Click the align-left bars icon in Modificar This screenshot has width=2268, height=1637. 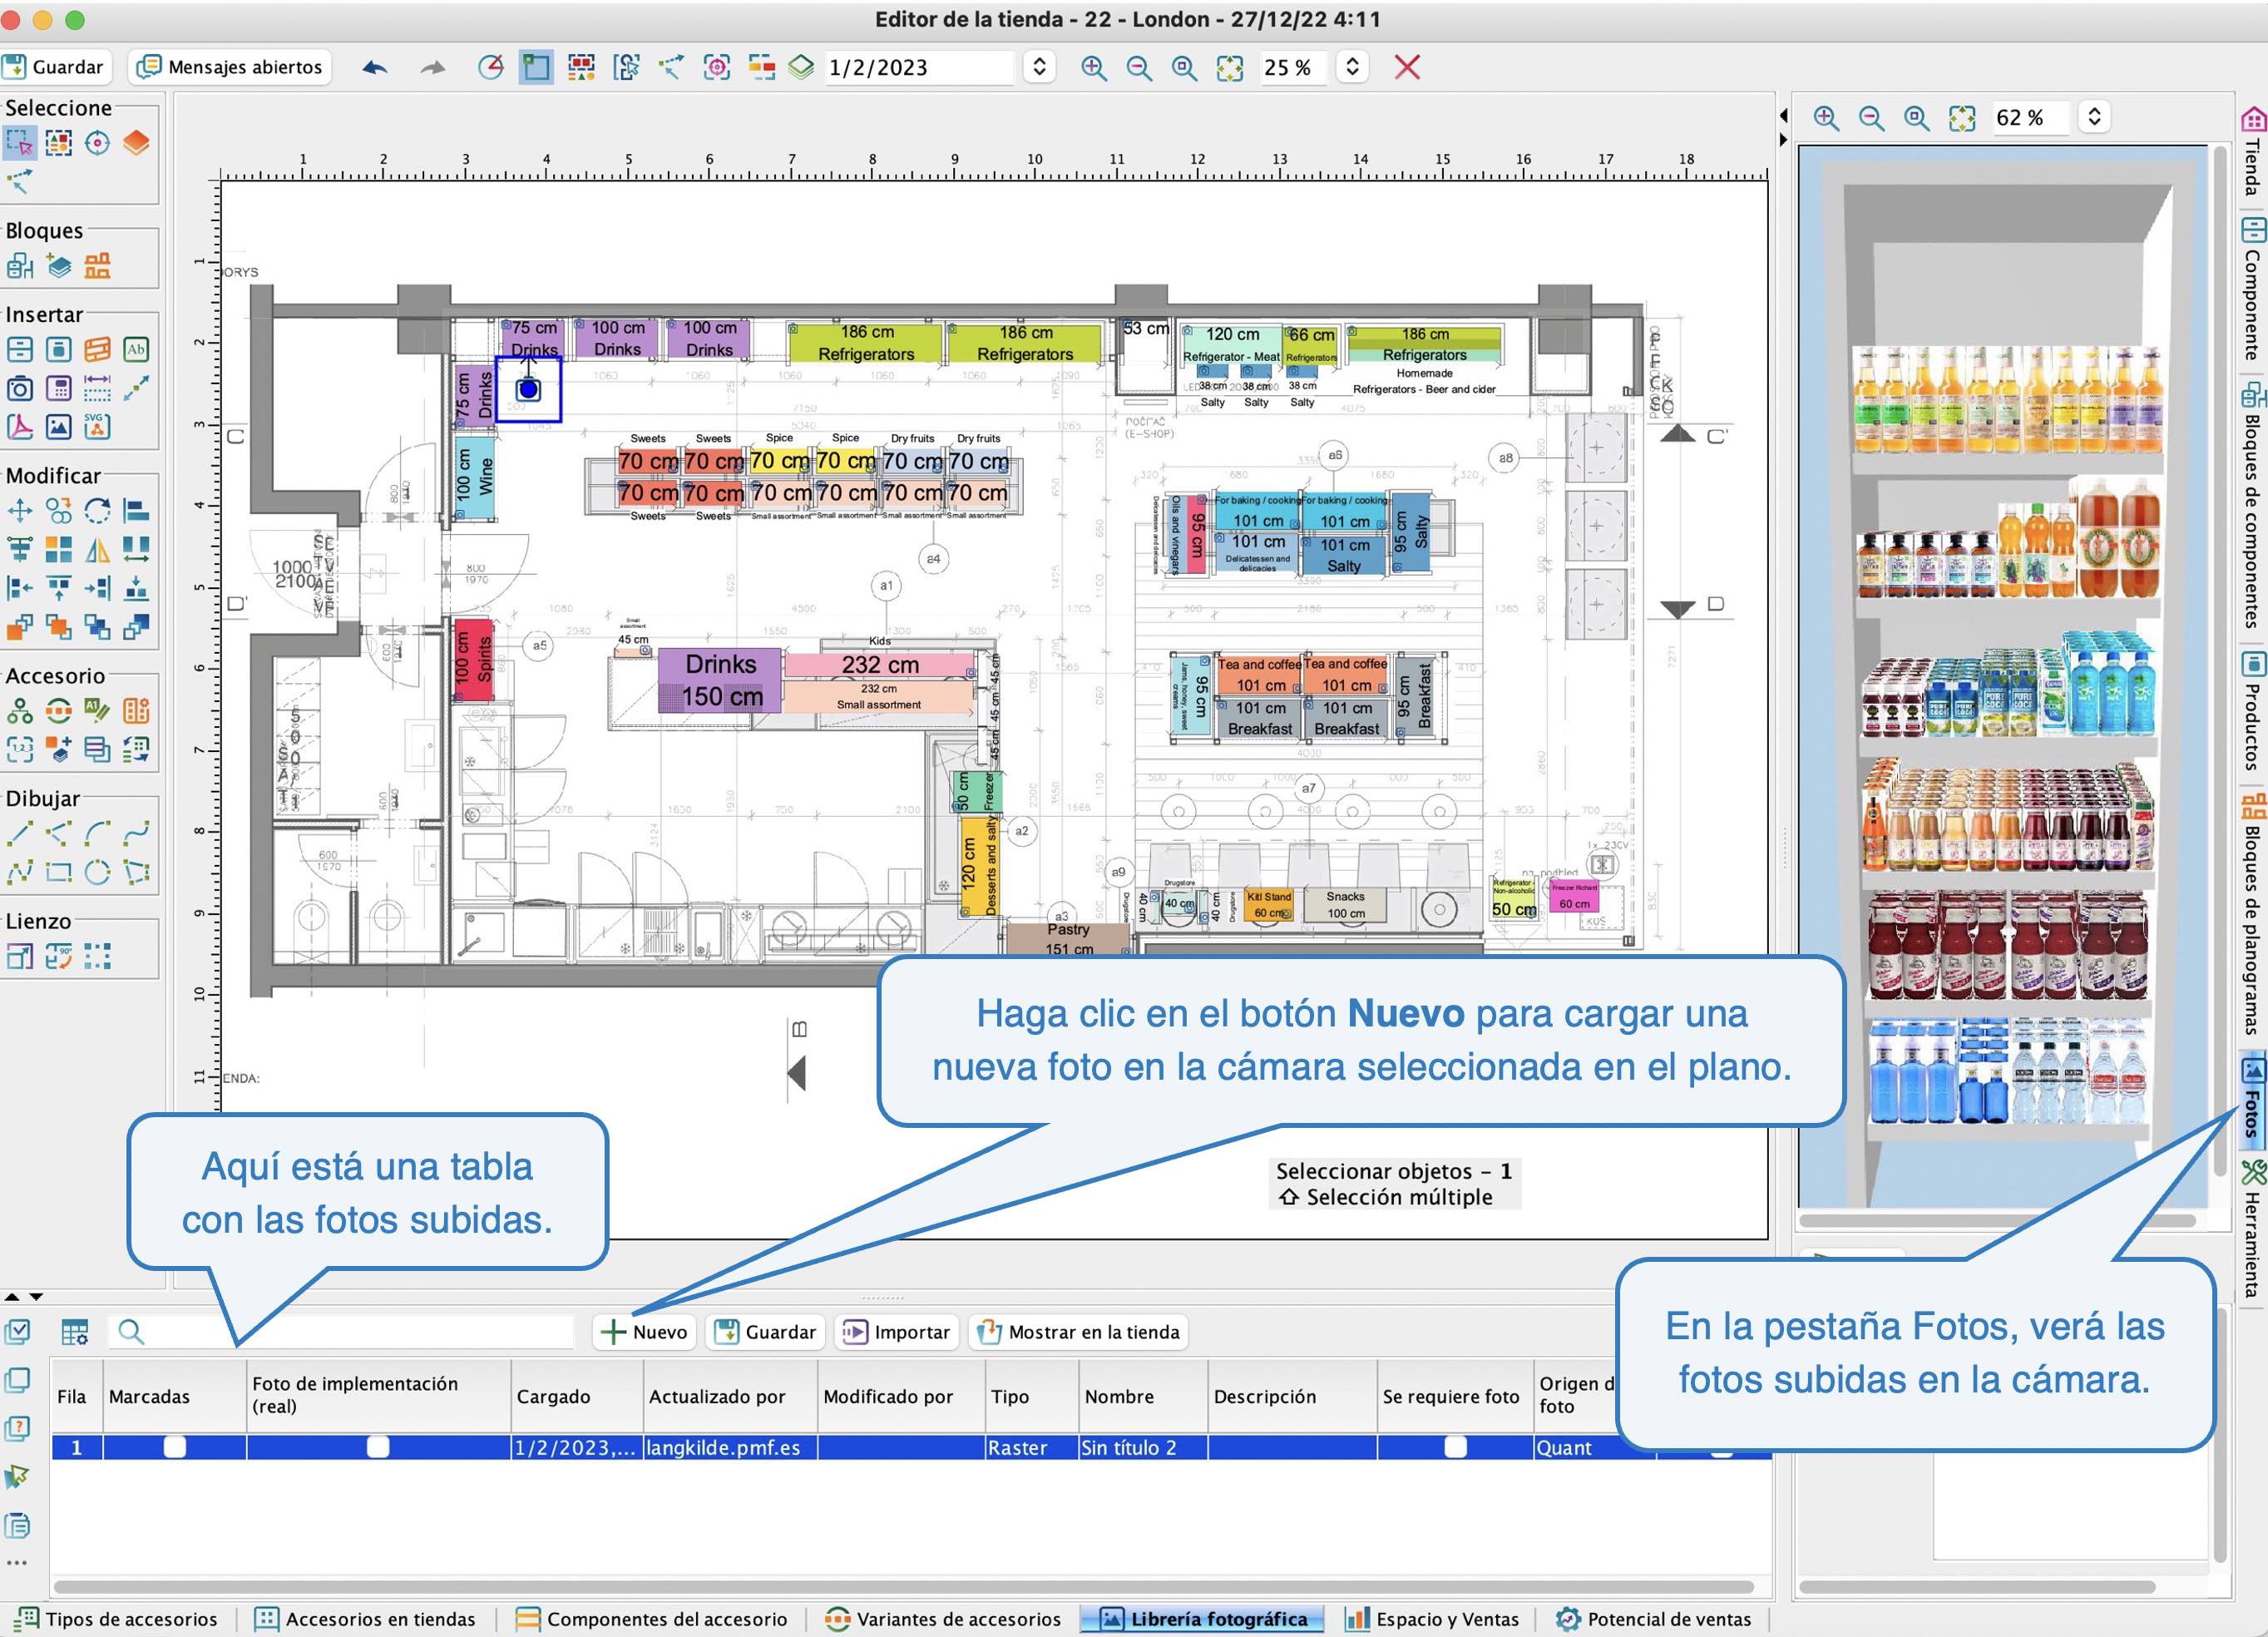click(x=136, y=511)
